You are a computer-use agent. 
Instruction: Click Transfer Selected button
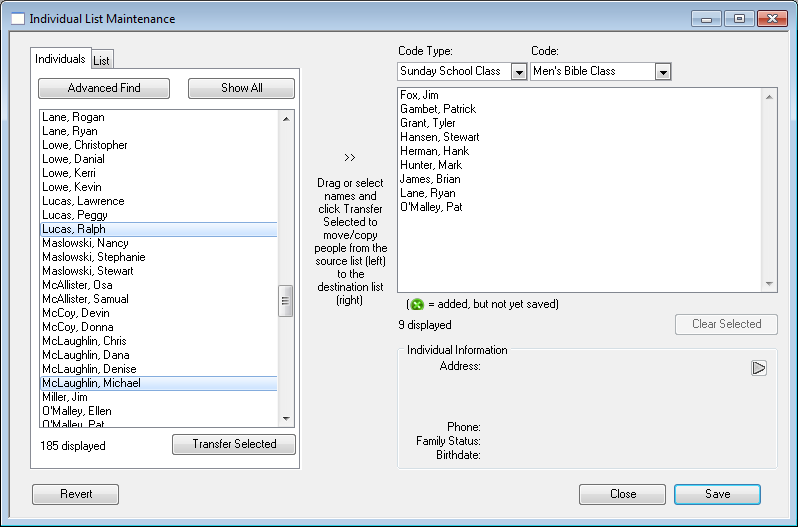click(x=234, y=444)
